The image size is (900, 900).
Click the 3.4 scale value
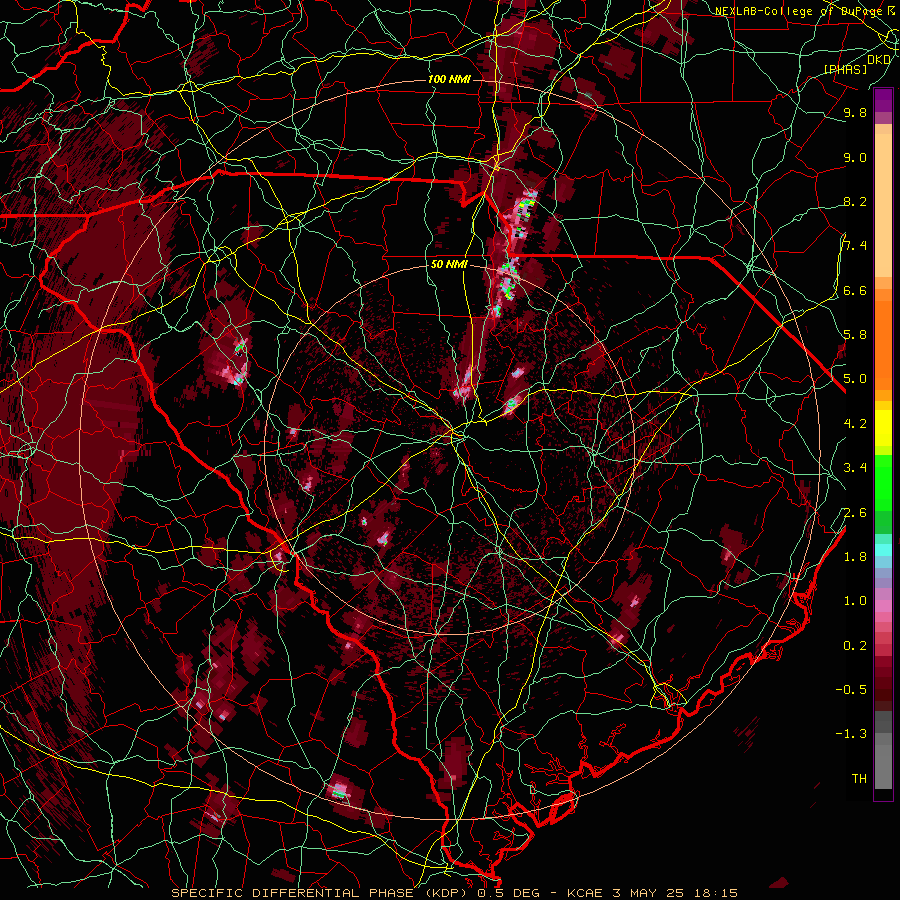coord(855,467)
